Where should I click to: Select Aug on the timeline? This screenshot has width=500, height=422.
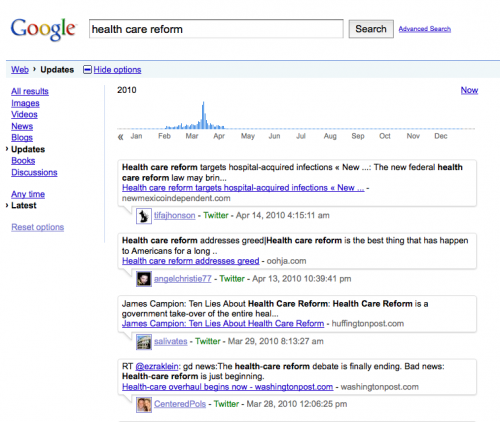[x=330, y=136]
